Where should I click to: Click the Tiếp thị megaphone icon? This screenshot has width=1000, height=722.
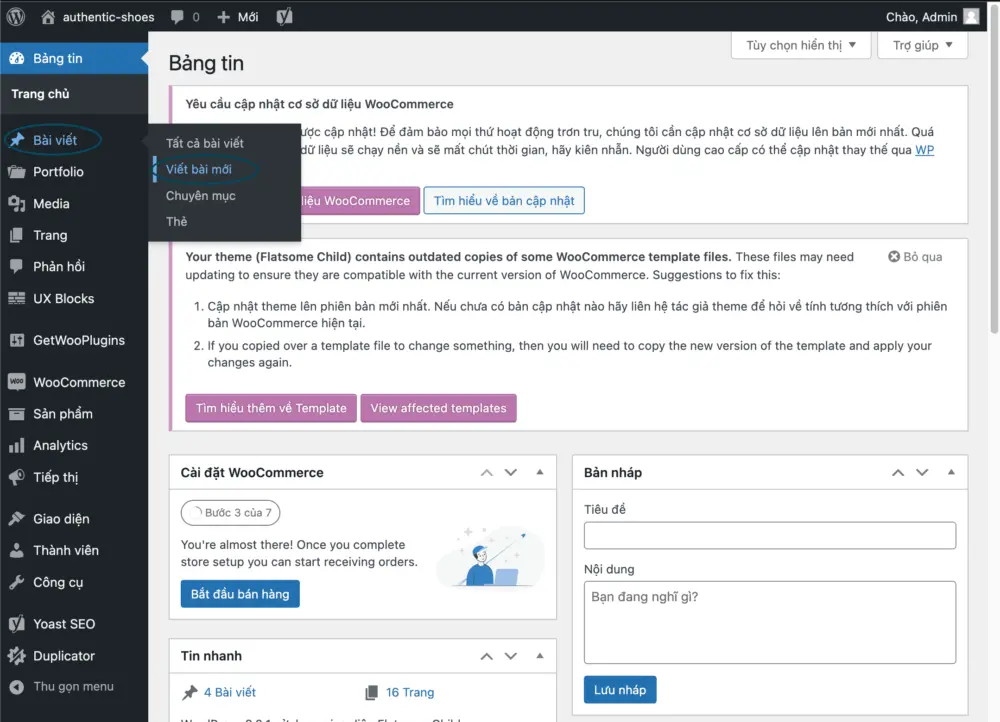click(17, 477)
